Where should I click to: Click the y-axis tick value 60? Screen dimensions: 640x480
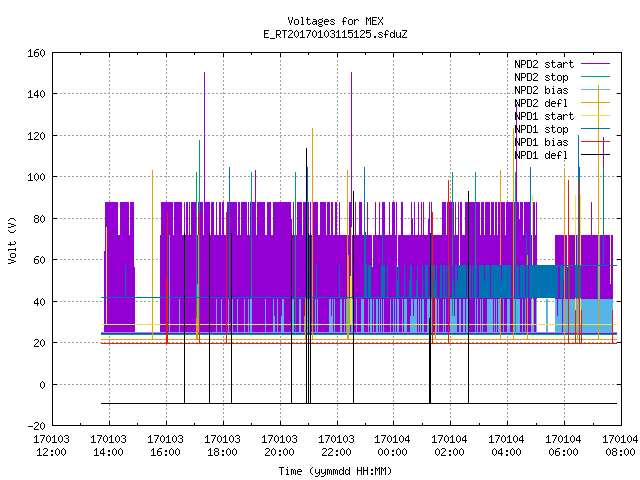click(x=39, y=260)
